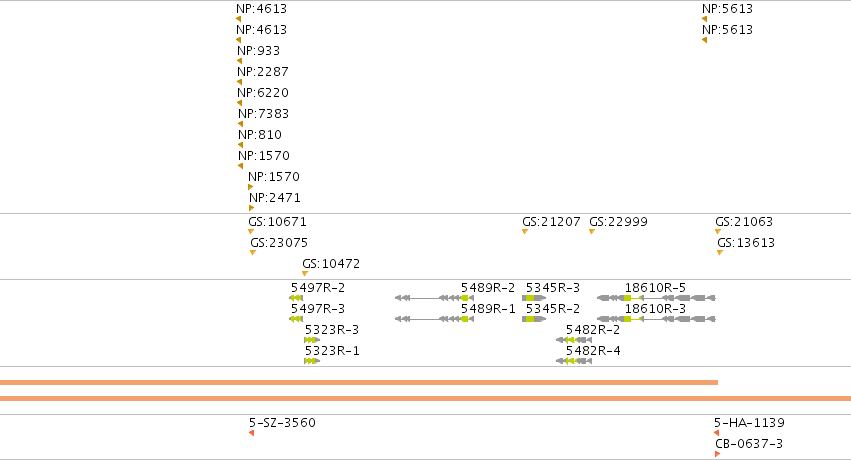The width and height of the screenshot is (851, 460).
Task: Select the 18610R-5 gene model glyph
Action: coord(656,298)
